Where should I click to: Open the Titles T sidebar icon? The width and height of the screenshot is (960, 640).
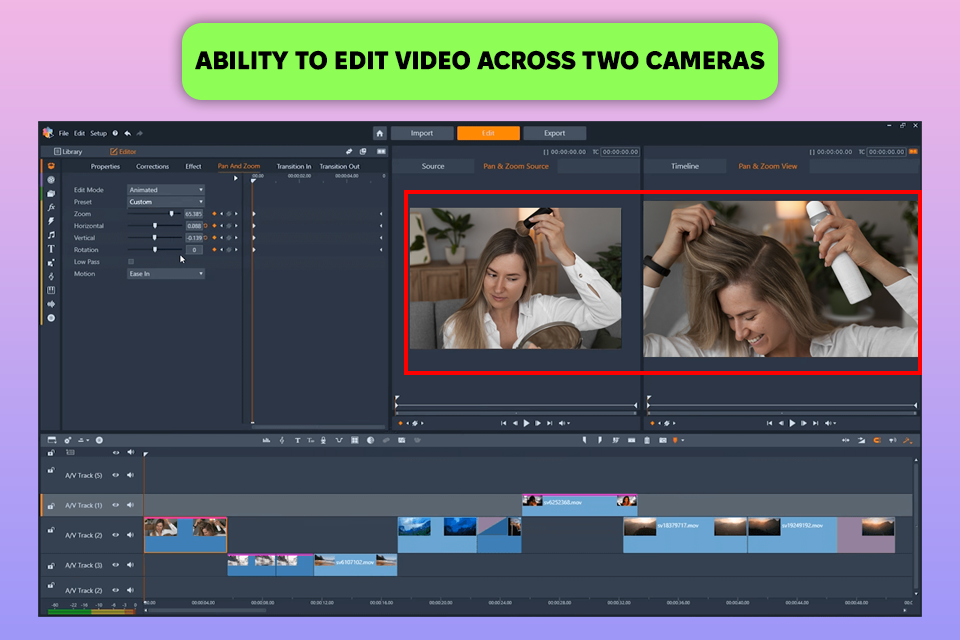click(51, 249)
